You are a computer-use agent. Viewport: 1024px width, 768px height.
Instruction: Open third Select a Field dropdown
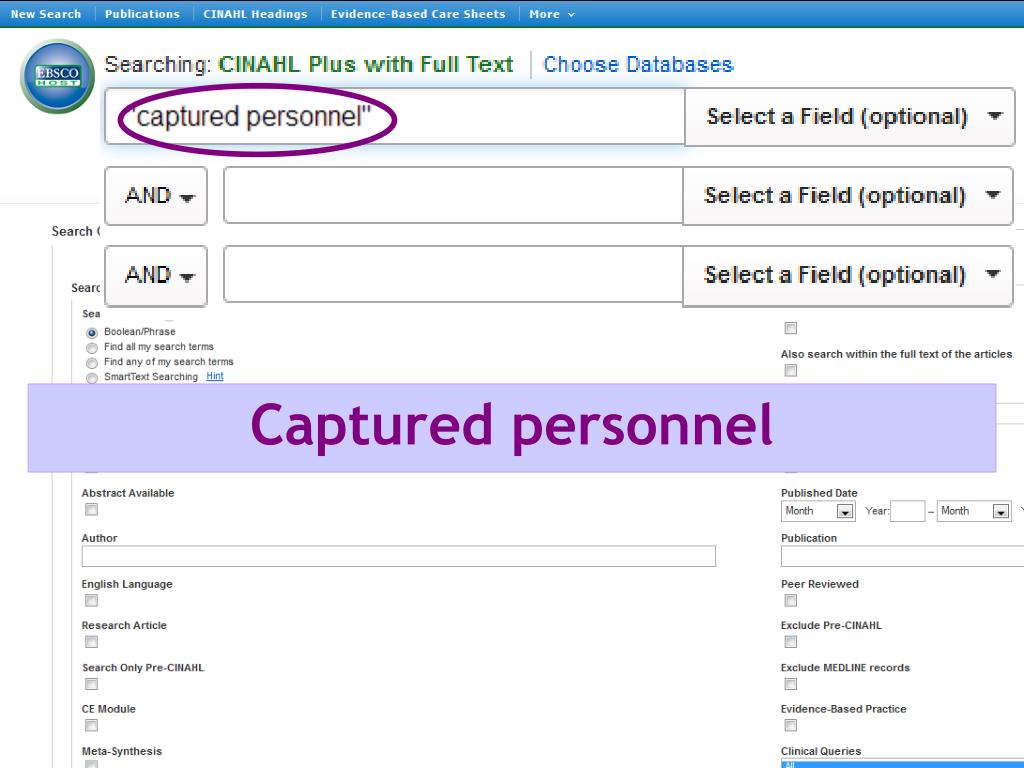(848, 276)
